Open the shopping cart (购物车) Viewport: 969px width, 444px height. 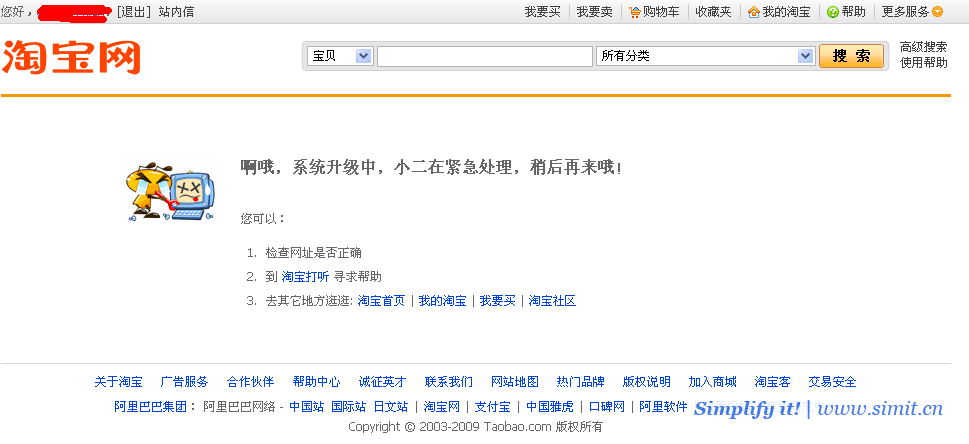[653, 12]
